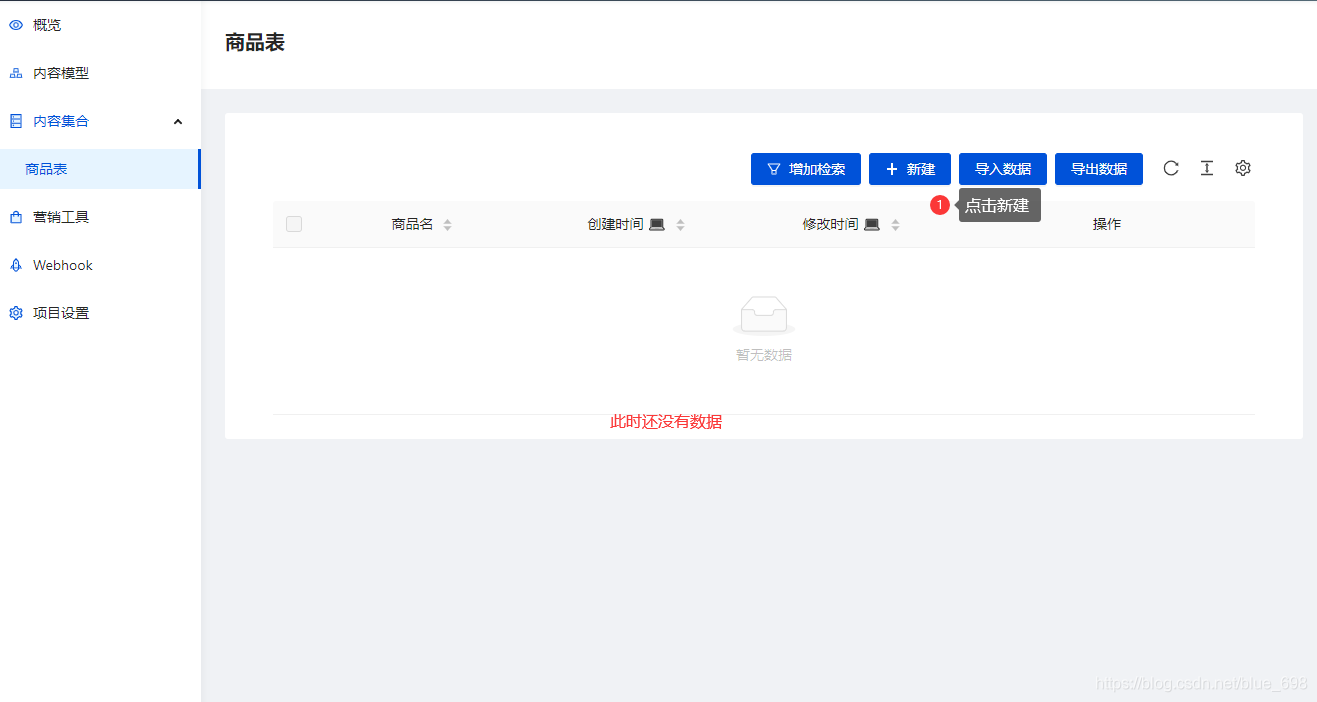Viewport: 1317px width, 702px height.
Task: Change row density with column-height icon
Action: click(x=1207, y=168)
